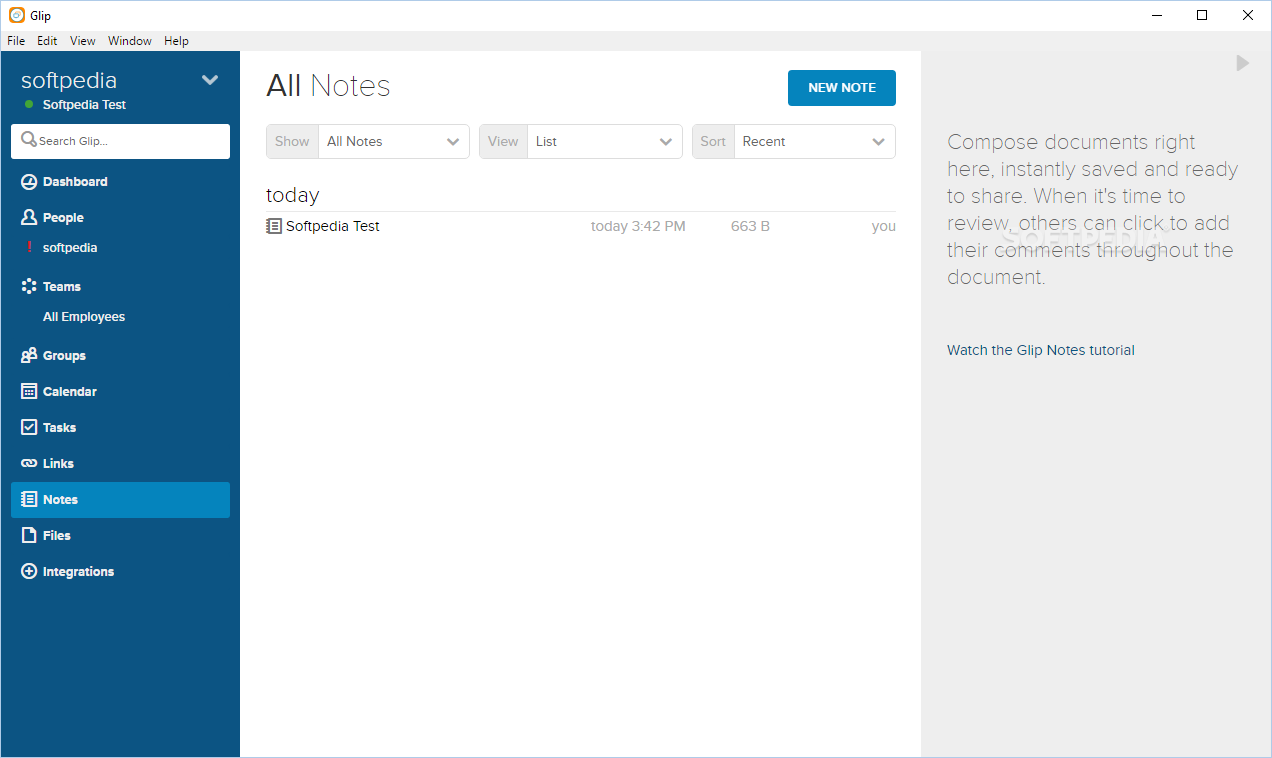Open the File menu
This screenshot has height=758, width=1272.
coord(16,41)
